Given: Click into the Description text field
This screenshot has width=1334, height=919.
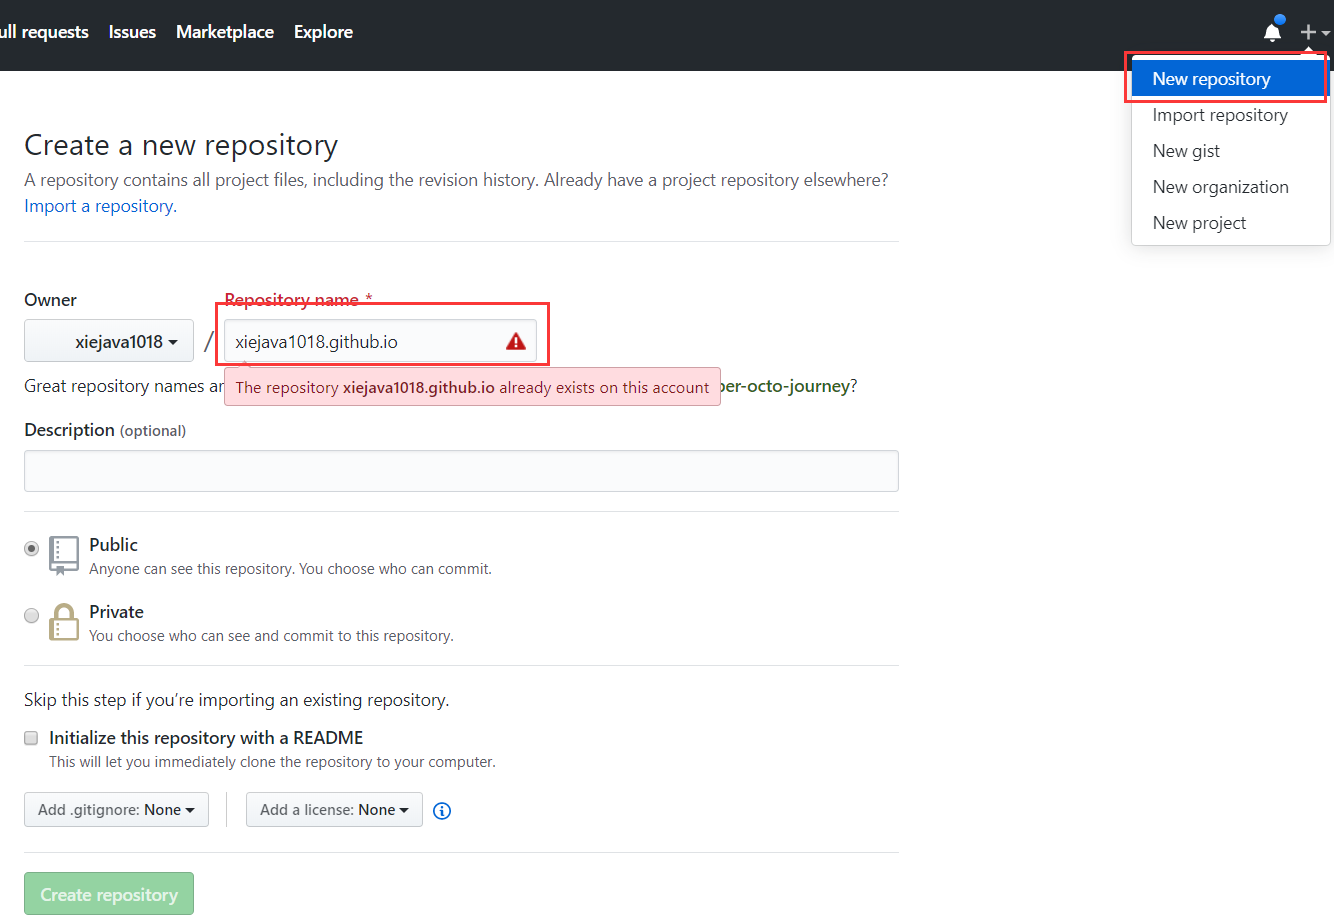Looking at the screenshot, I should click(461, 471).
